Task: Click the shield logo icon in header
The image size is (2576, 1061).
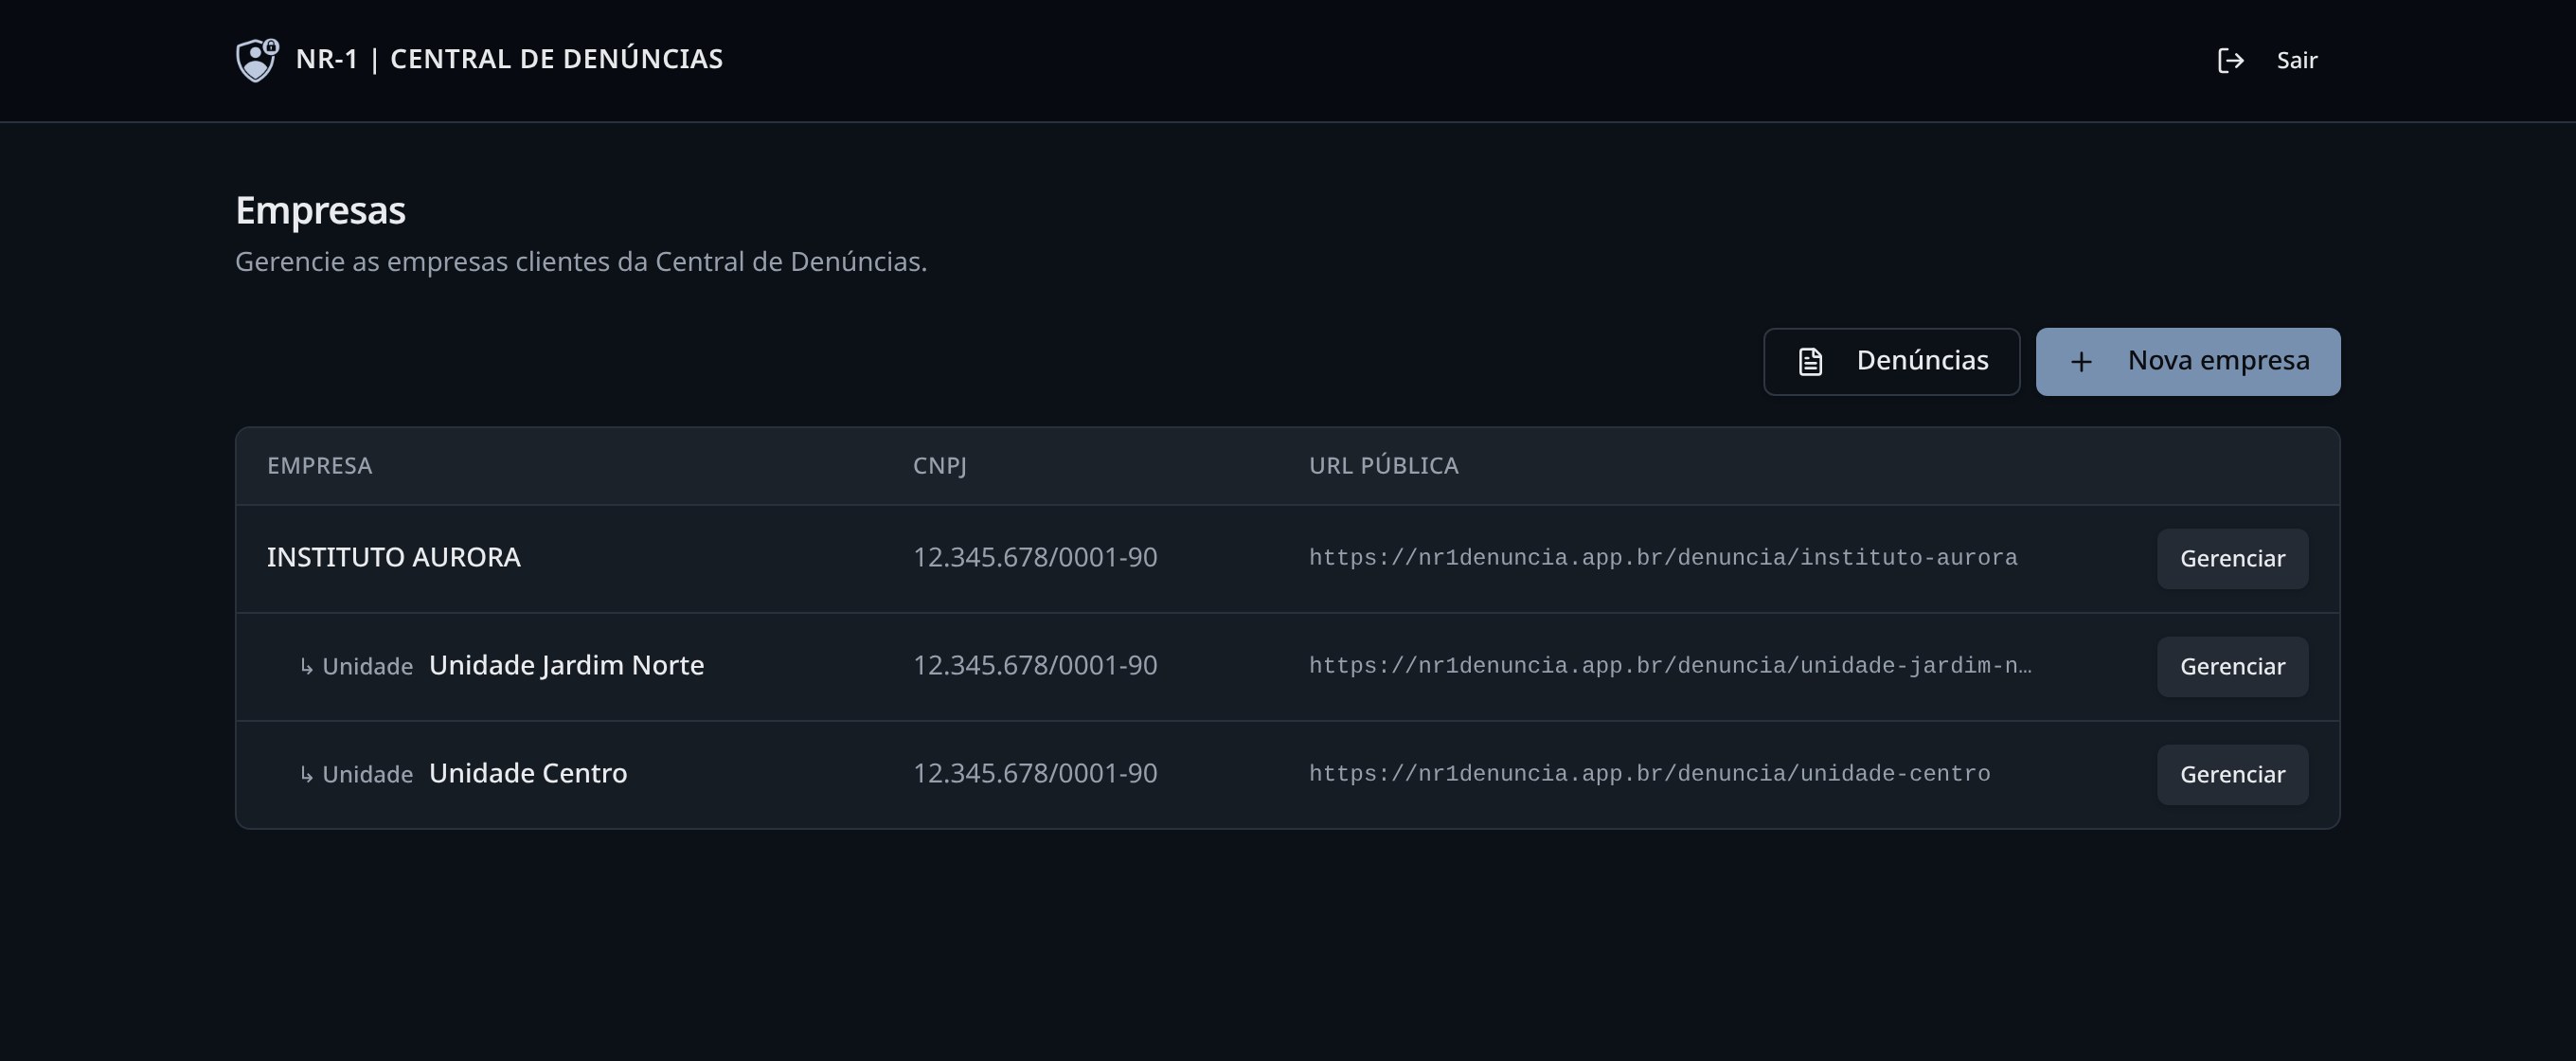Action: click(257, 60)
